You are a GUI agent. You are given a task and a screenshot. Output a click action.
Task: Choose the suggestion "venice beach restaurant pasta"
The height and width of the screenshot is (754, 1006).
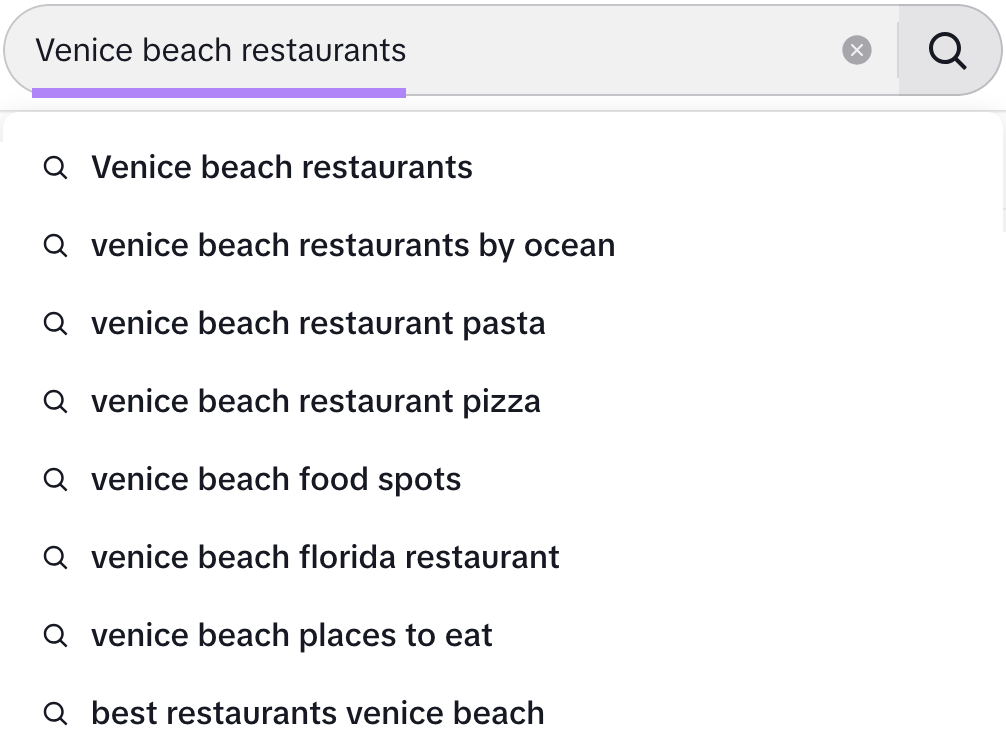point(318,323)
